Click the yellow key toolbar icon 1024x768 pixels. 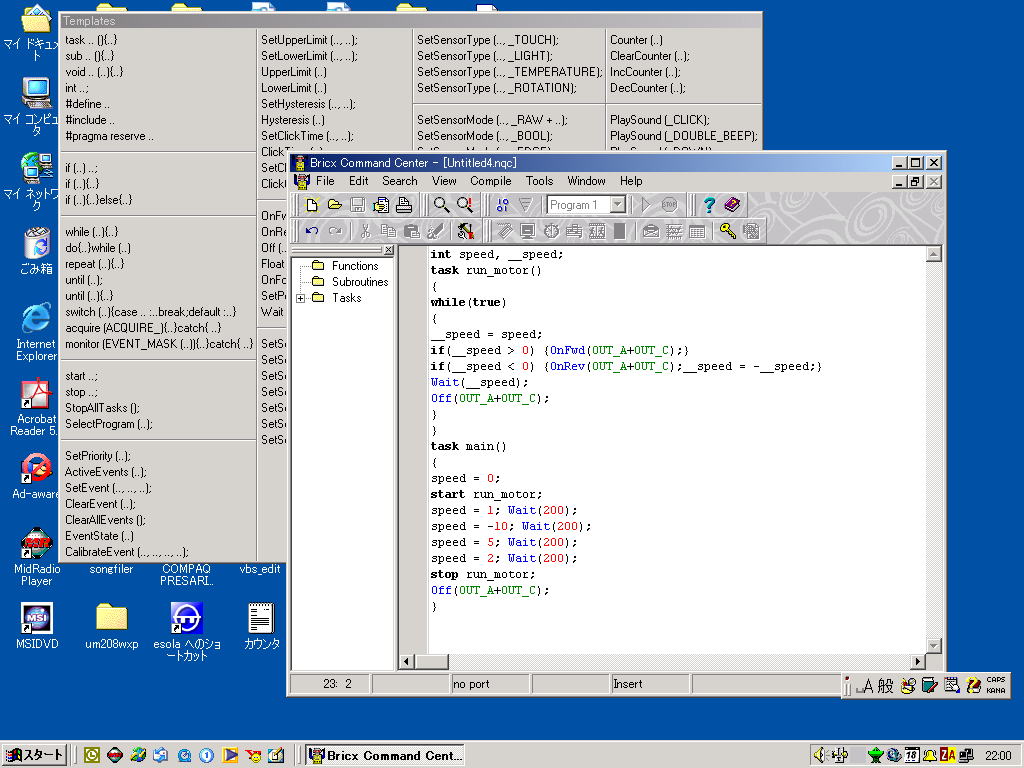coord(728,231)
